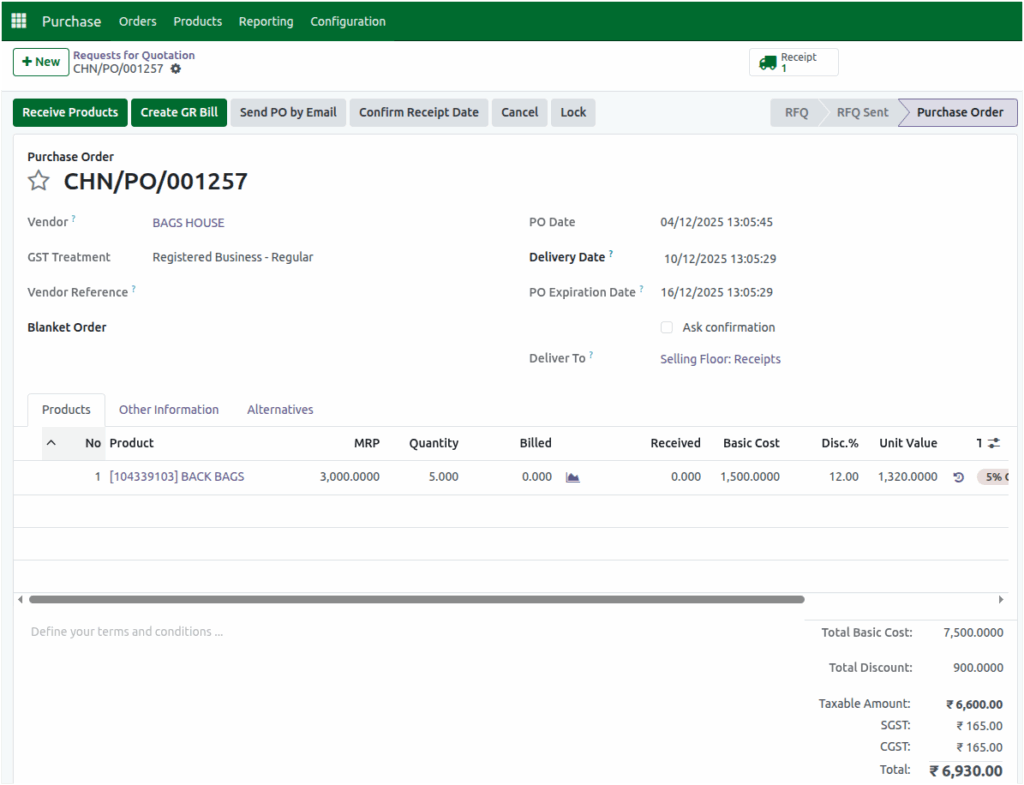Switch to the Other Information tab
This screenshot has height=785, width=1024.
[x=168, y=409]
